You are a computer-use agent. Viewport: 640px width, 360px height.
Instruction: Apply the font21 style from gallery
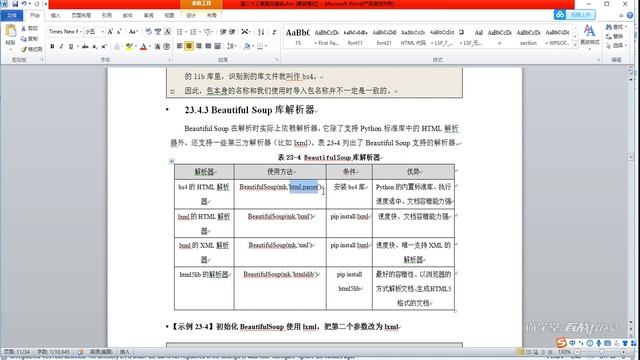click(384, 36)
